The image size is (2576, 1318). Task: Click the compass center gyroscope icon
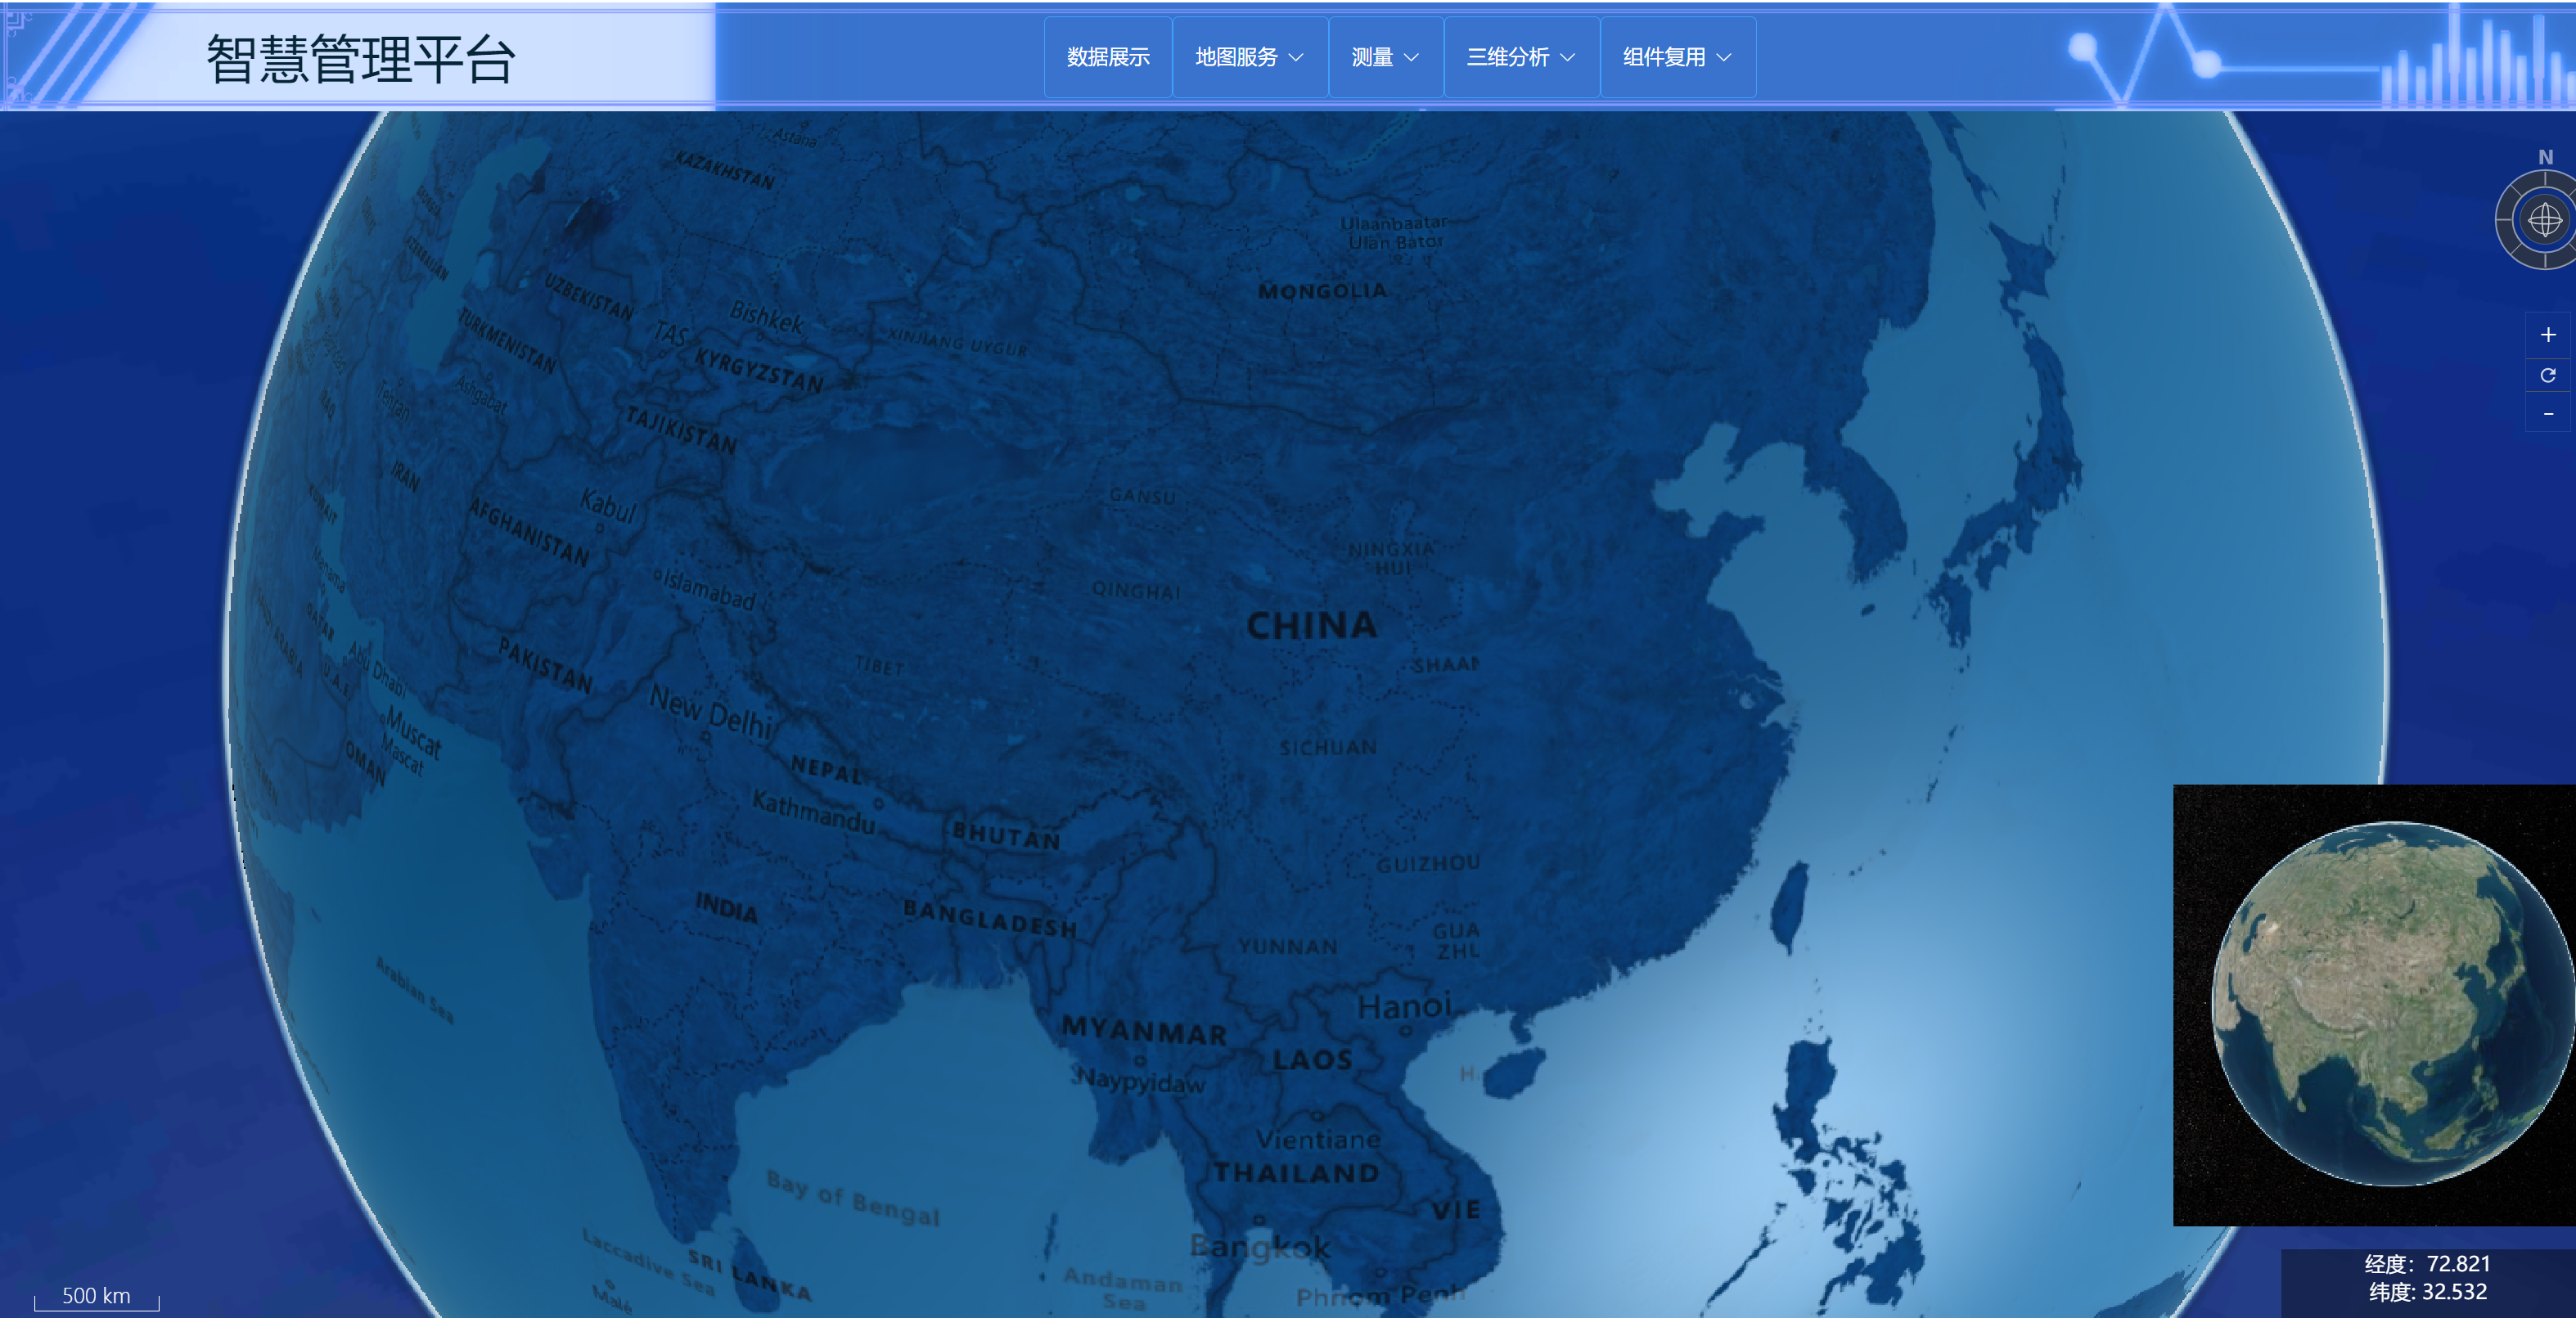click(2544, 220)
